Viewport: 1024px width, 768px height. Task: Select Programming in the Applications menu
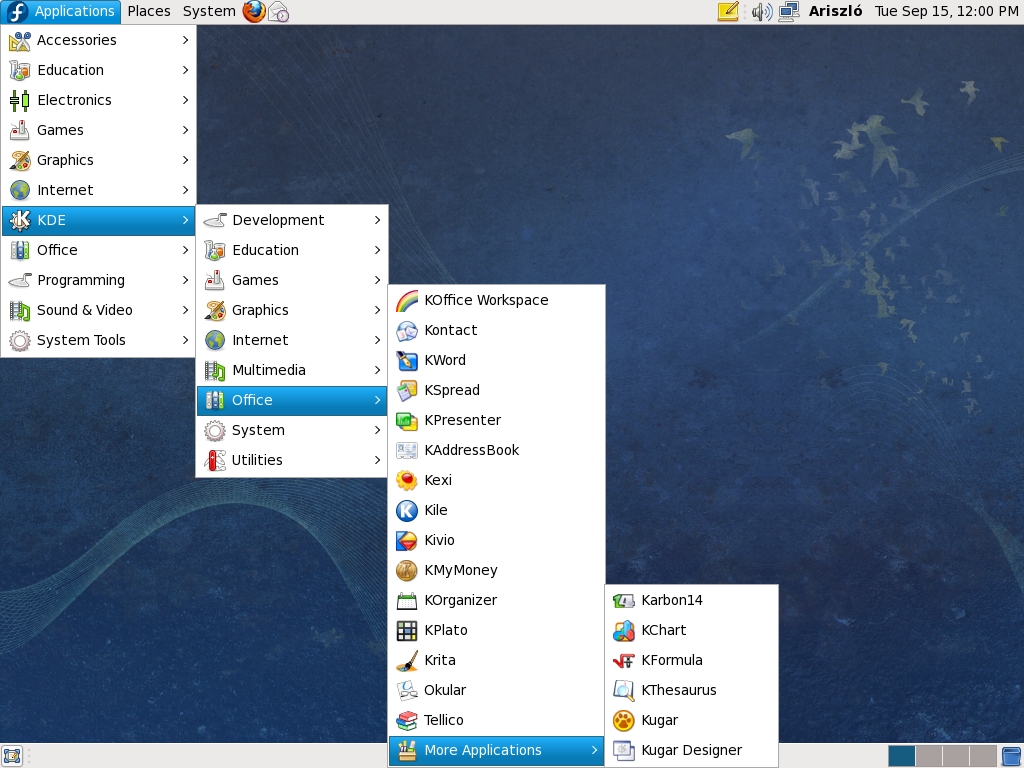click(x=98, y=280)
